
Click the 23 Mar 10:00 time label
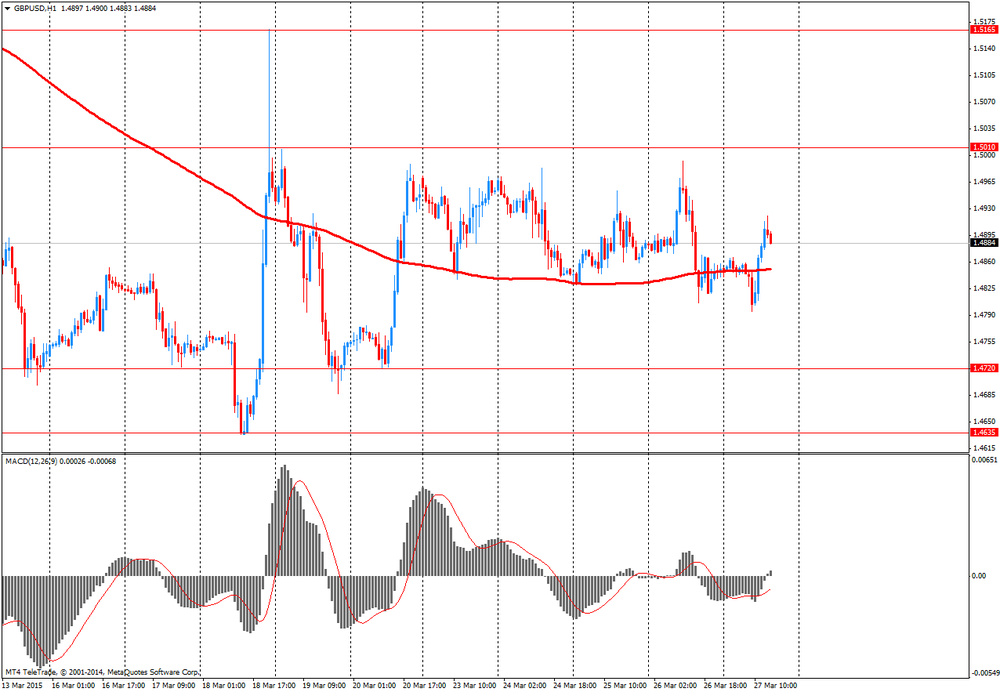click(x=475, y=686)
